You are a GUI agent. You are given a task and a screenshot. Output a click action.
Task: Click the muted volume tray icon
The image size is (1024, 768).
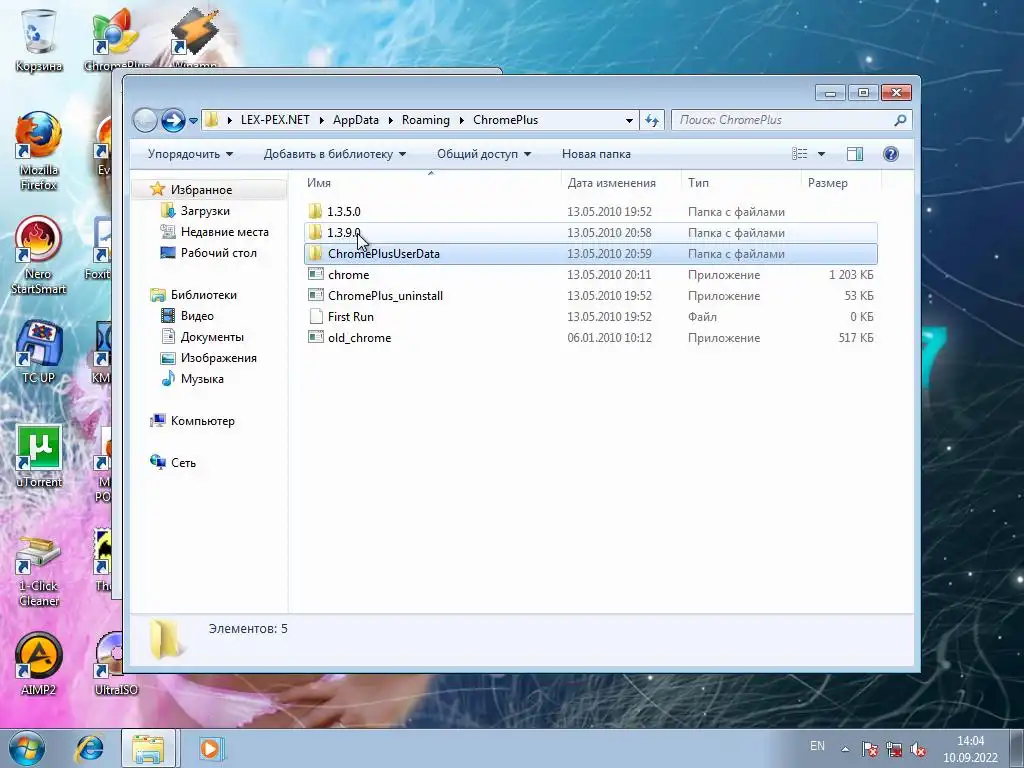click(918, 749)
